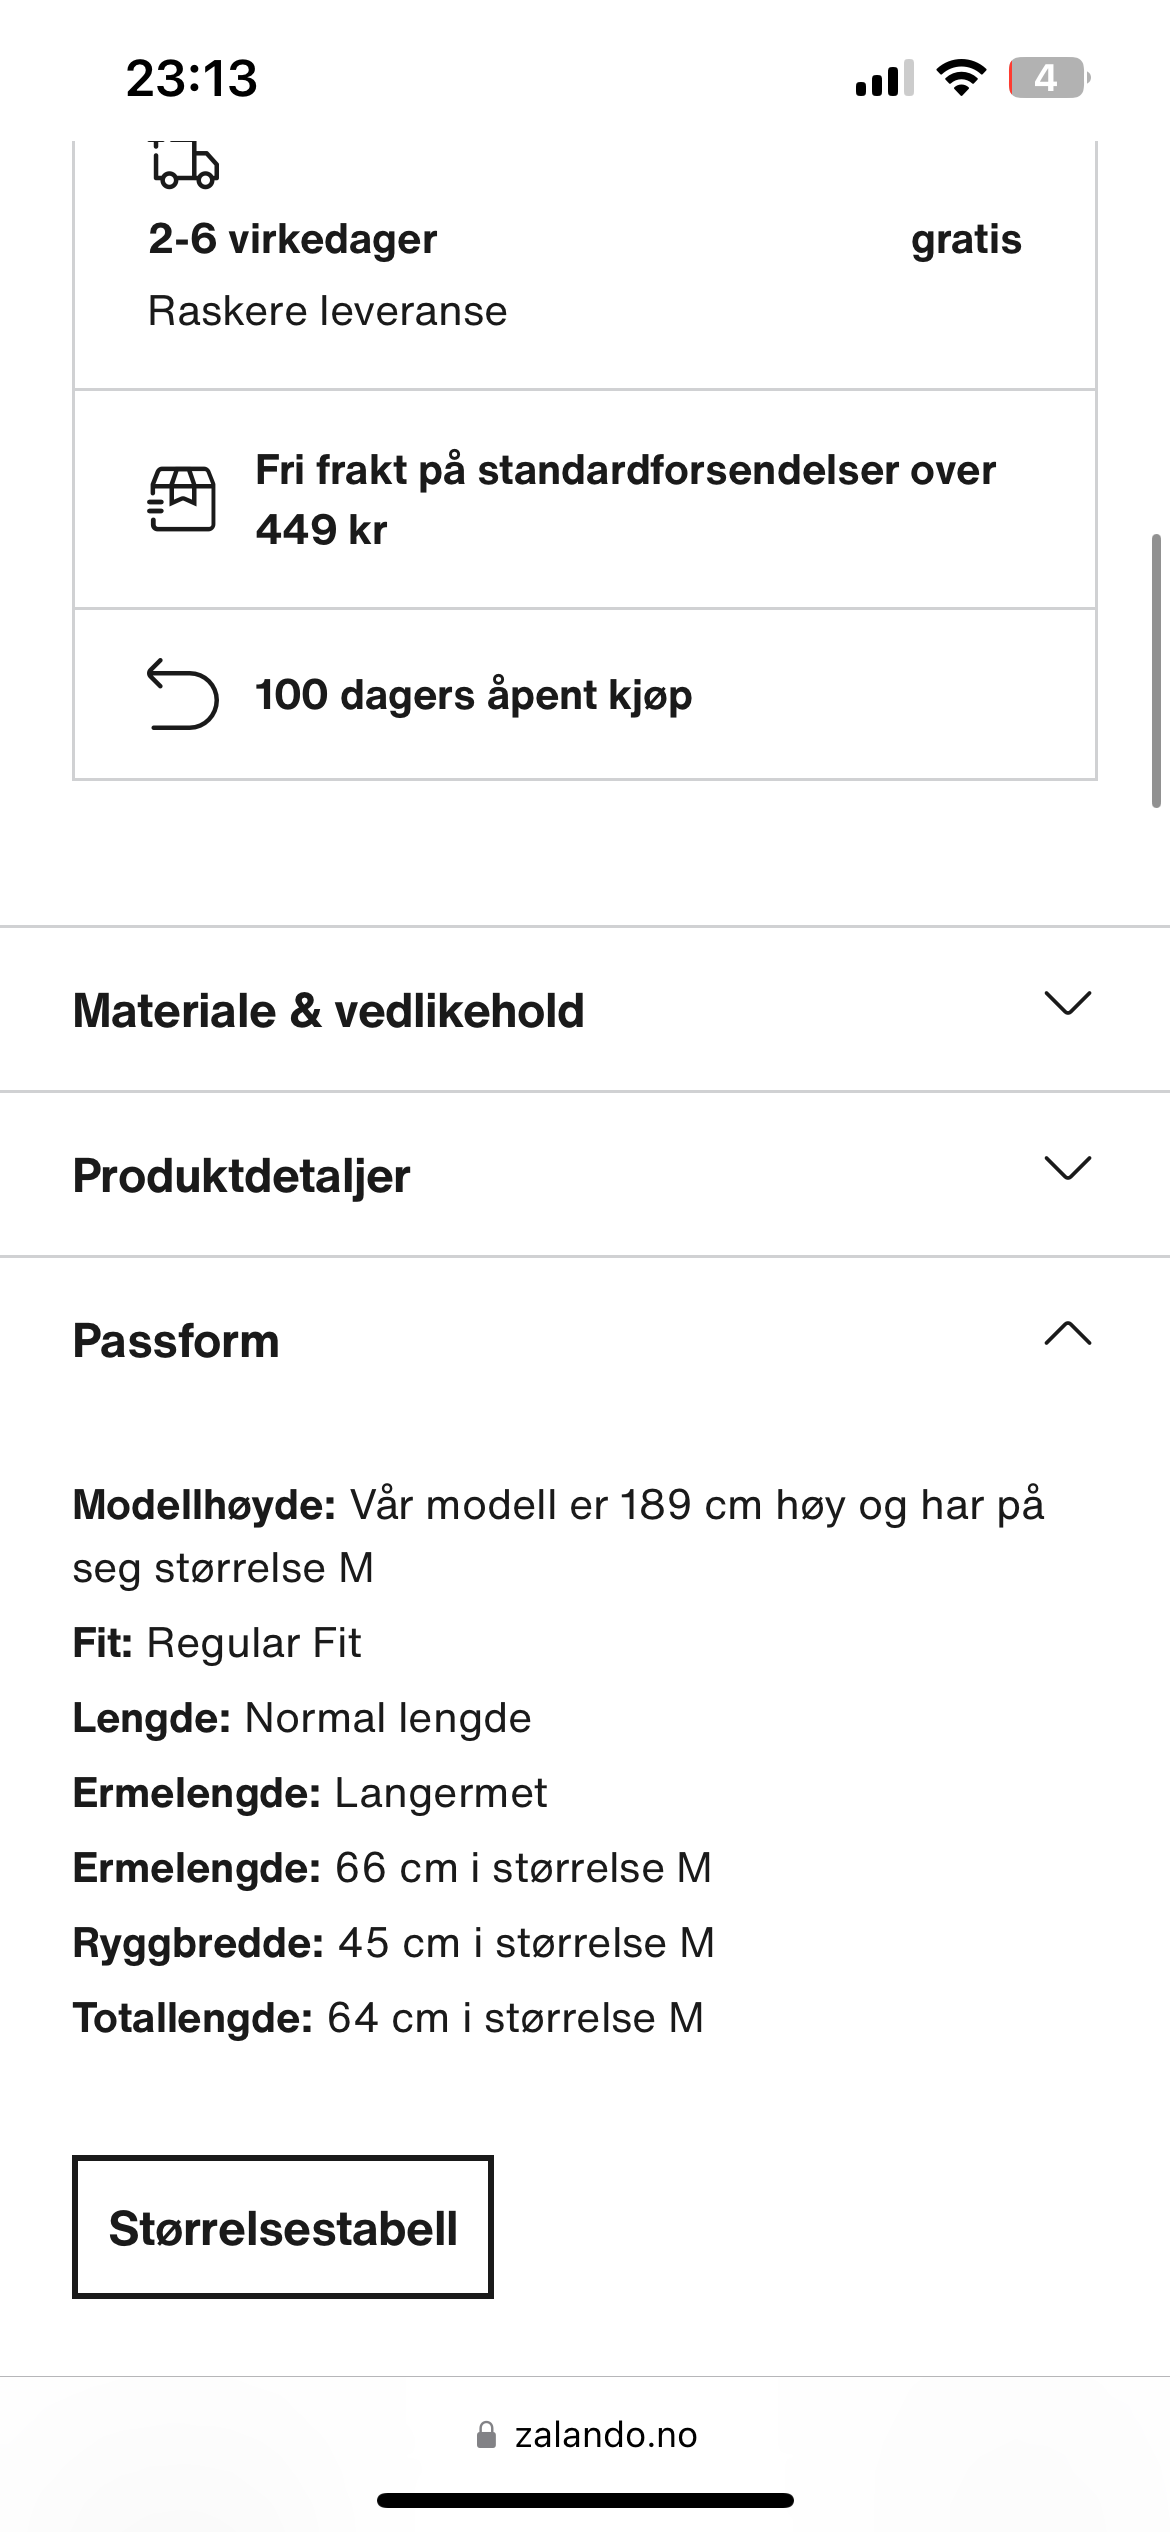The height and width of the screenshot is (2532, 1170).
Task: Click the page scrollbar indicator
Action: click(x=1156, y=670)
